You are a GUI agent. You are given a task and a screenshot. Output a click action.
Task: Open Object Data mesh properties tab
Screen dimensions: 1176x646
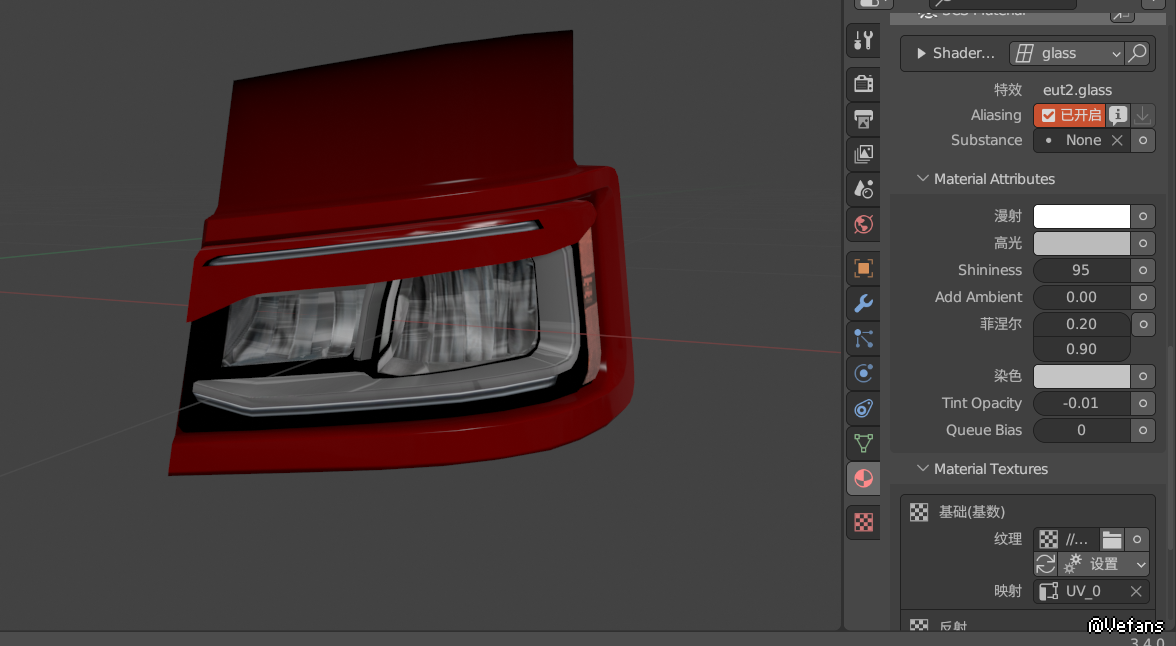point(863,443)
